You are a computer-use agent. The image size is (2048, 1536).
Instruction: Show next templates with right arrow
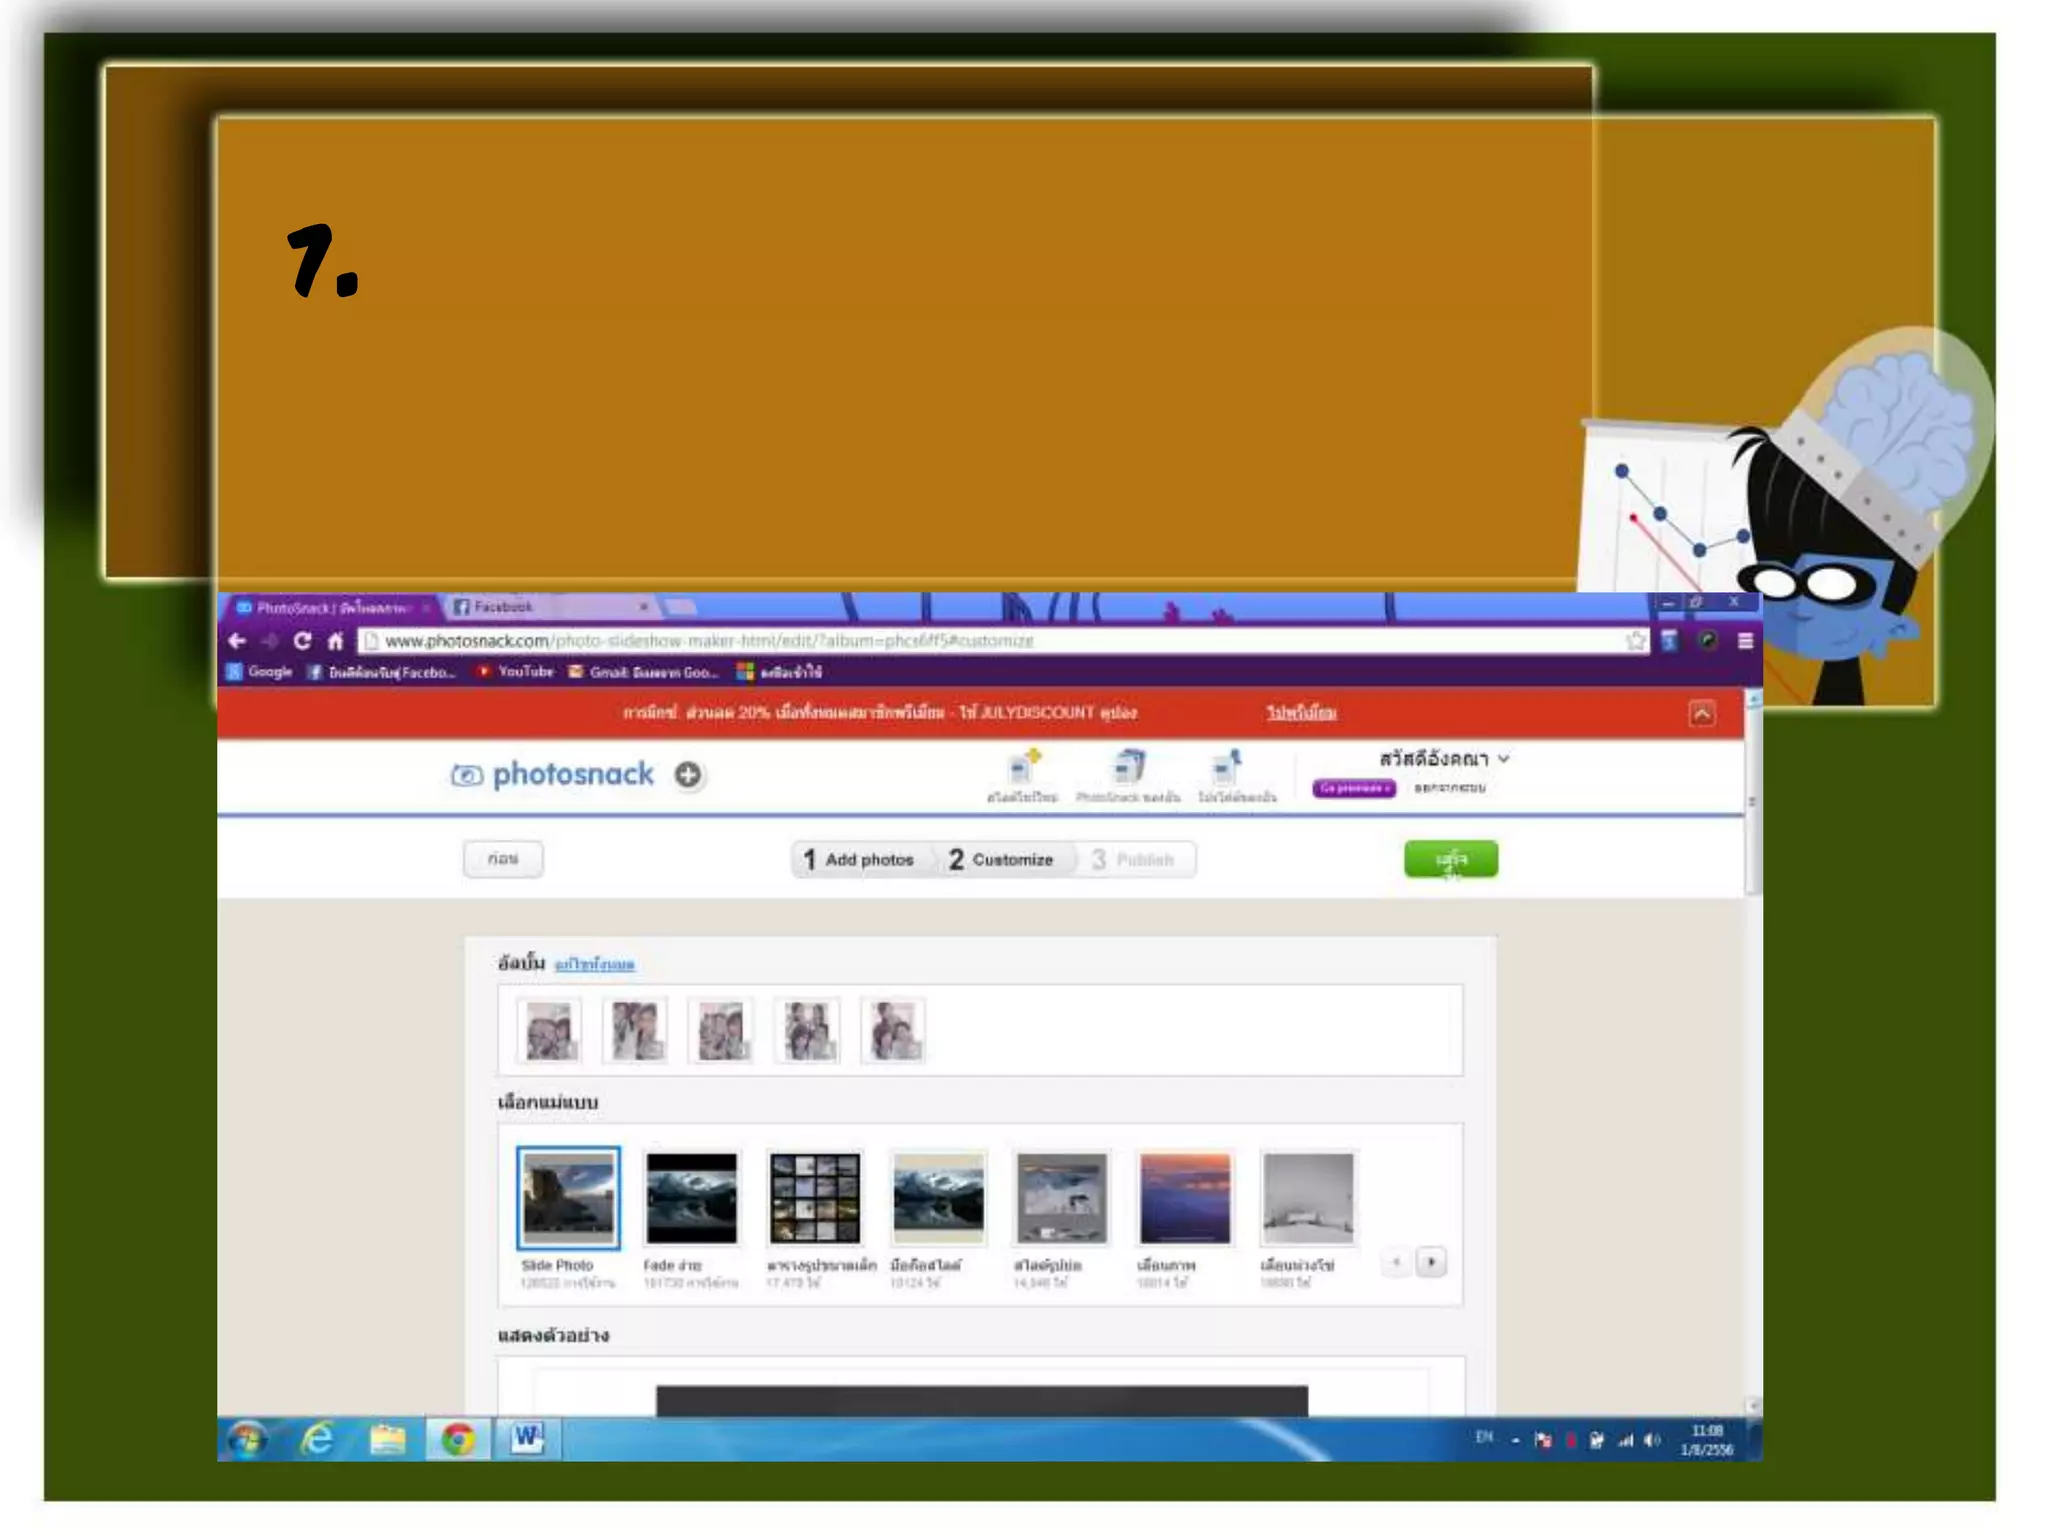pos(1431,1262)
